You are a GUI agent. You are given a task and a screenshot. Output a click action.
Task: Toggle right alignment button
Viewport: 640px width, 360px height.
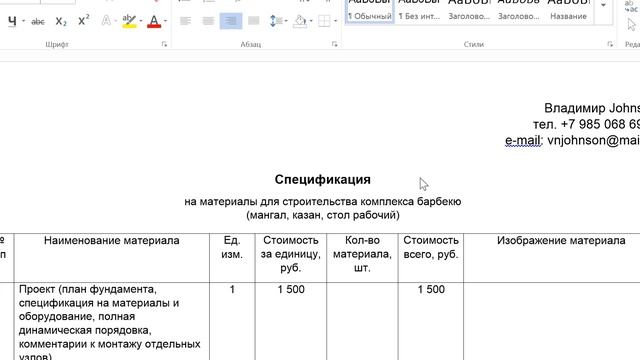231,21
